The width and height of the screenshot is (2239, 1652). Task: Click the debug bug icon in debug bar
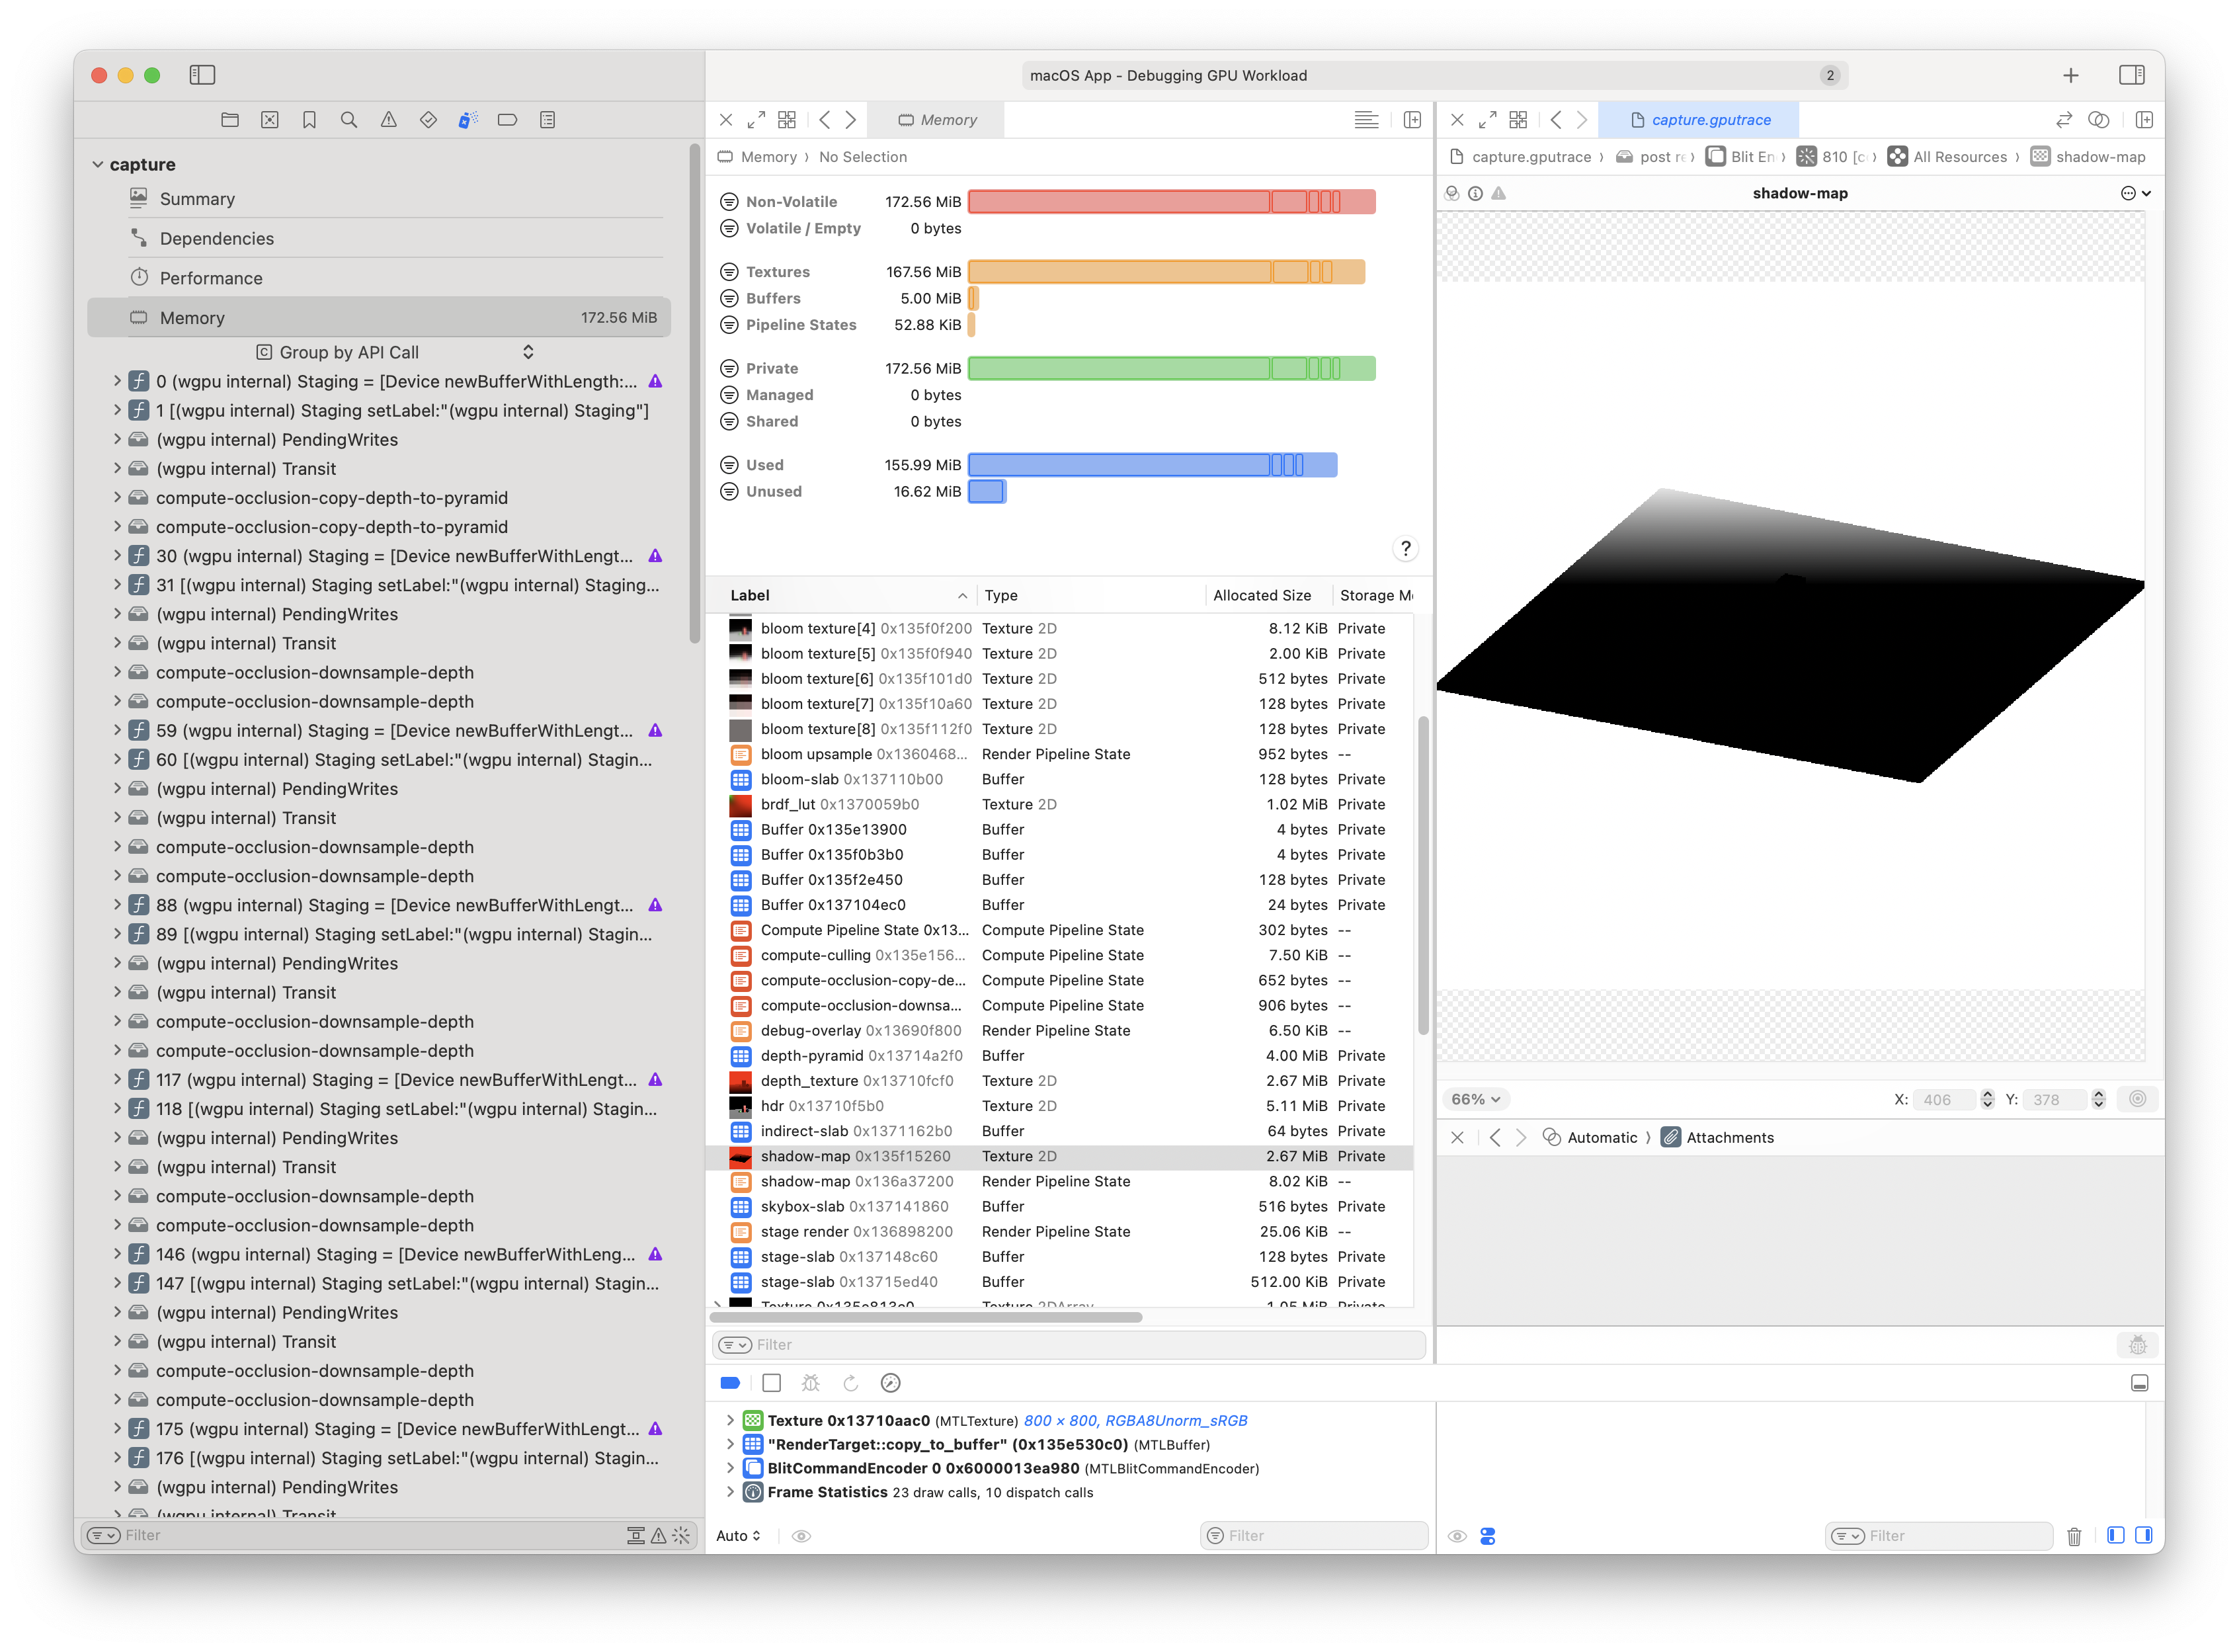point(811,1383)
